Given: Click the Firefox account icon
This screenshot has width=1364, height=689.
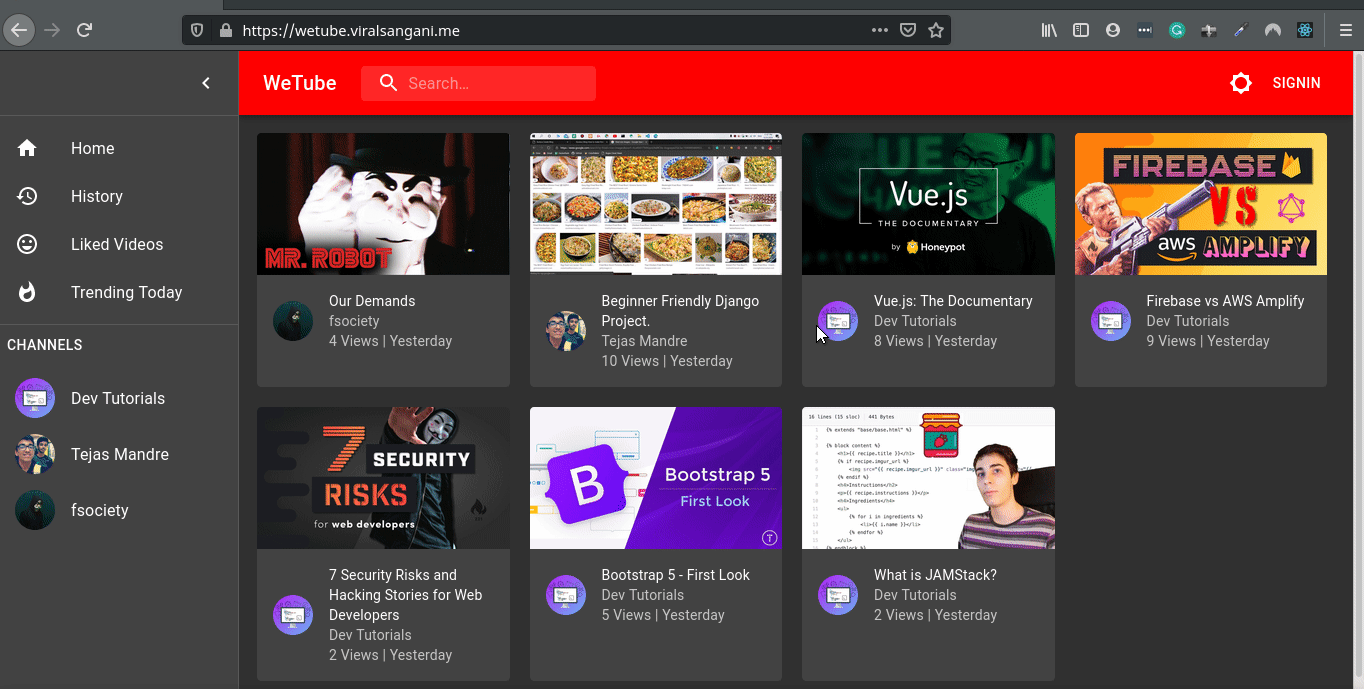Looking at the screenshot, I should pyautogui.click(x=1113, y=30).
